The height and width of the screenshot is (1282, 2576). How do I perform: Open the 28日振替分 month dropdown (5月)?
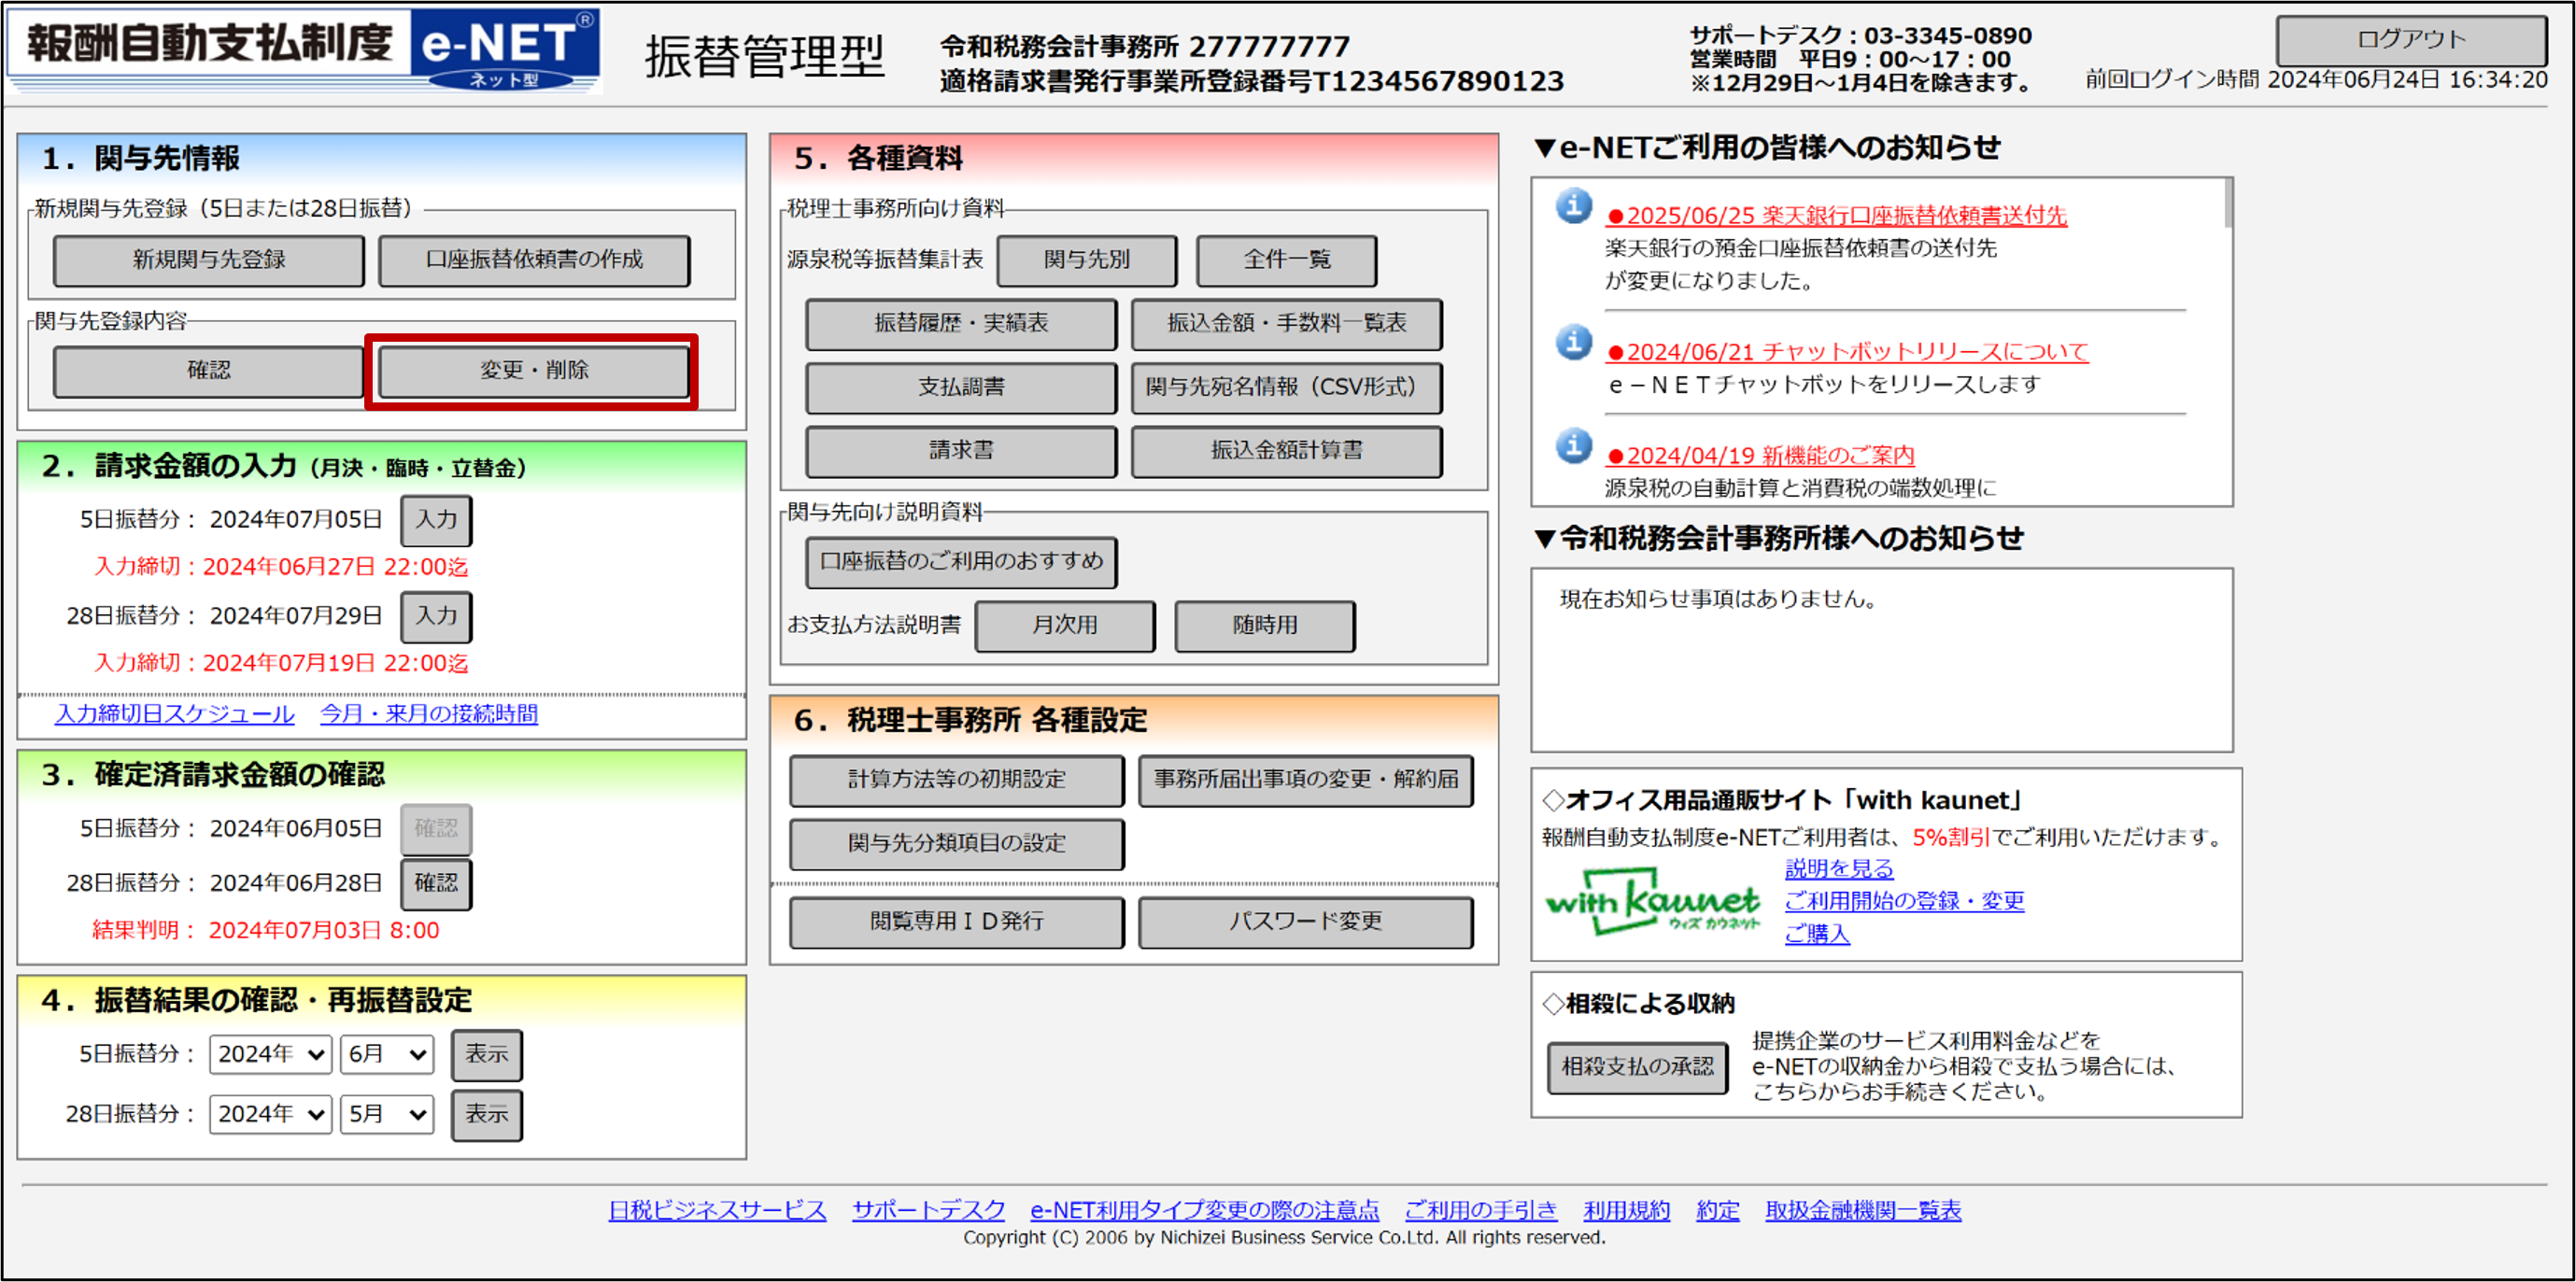tap(387, 1114)
